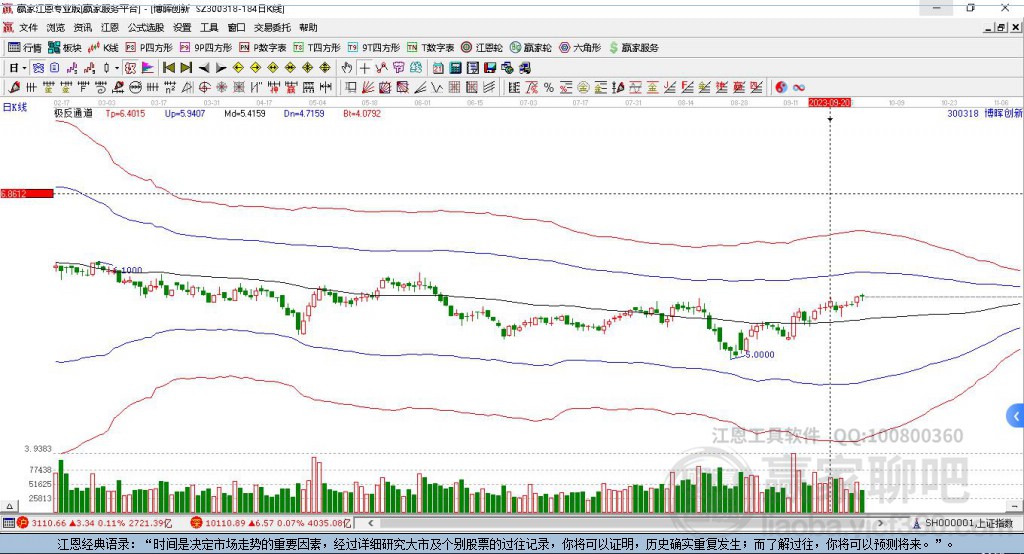Open the 公式选股 menu
Screen dimensions: 1024x554
[x=146, y=27]
